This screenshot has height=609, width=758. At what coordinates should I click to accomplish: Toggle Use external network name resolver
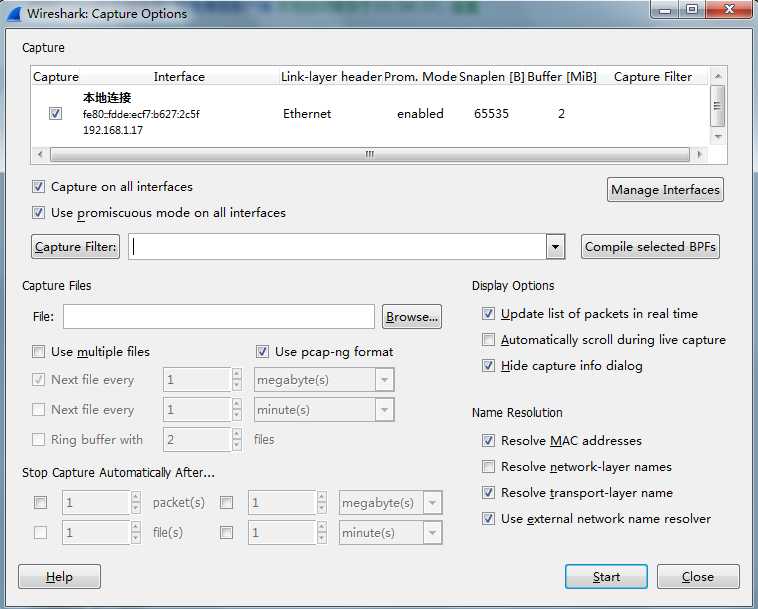(488, 519)
